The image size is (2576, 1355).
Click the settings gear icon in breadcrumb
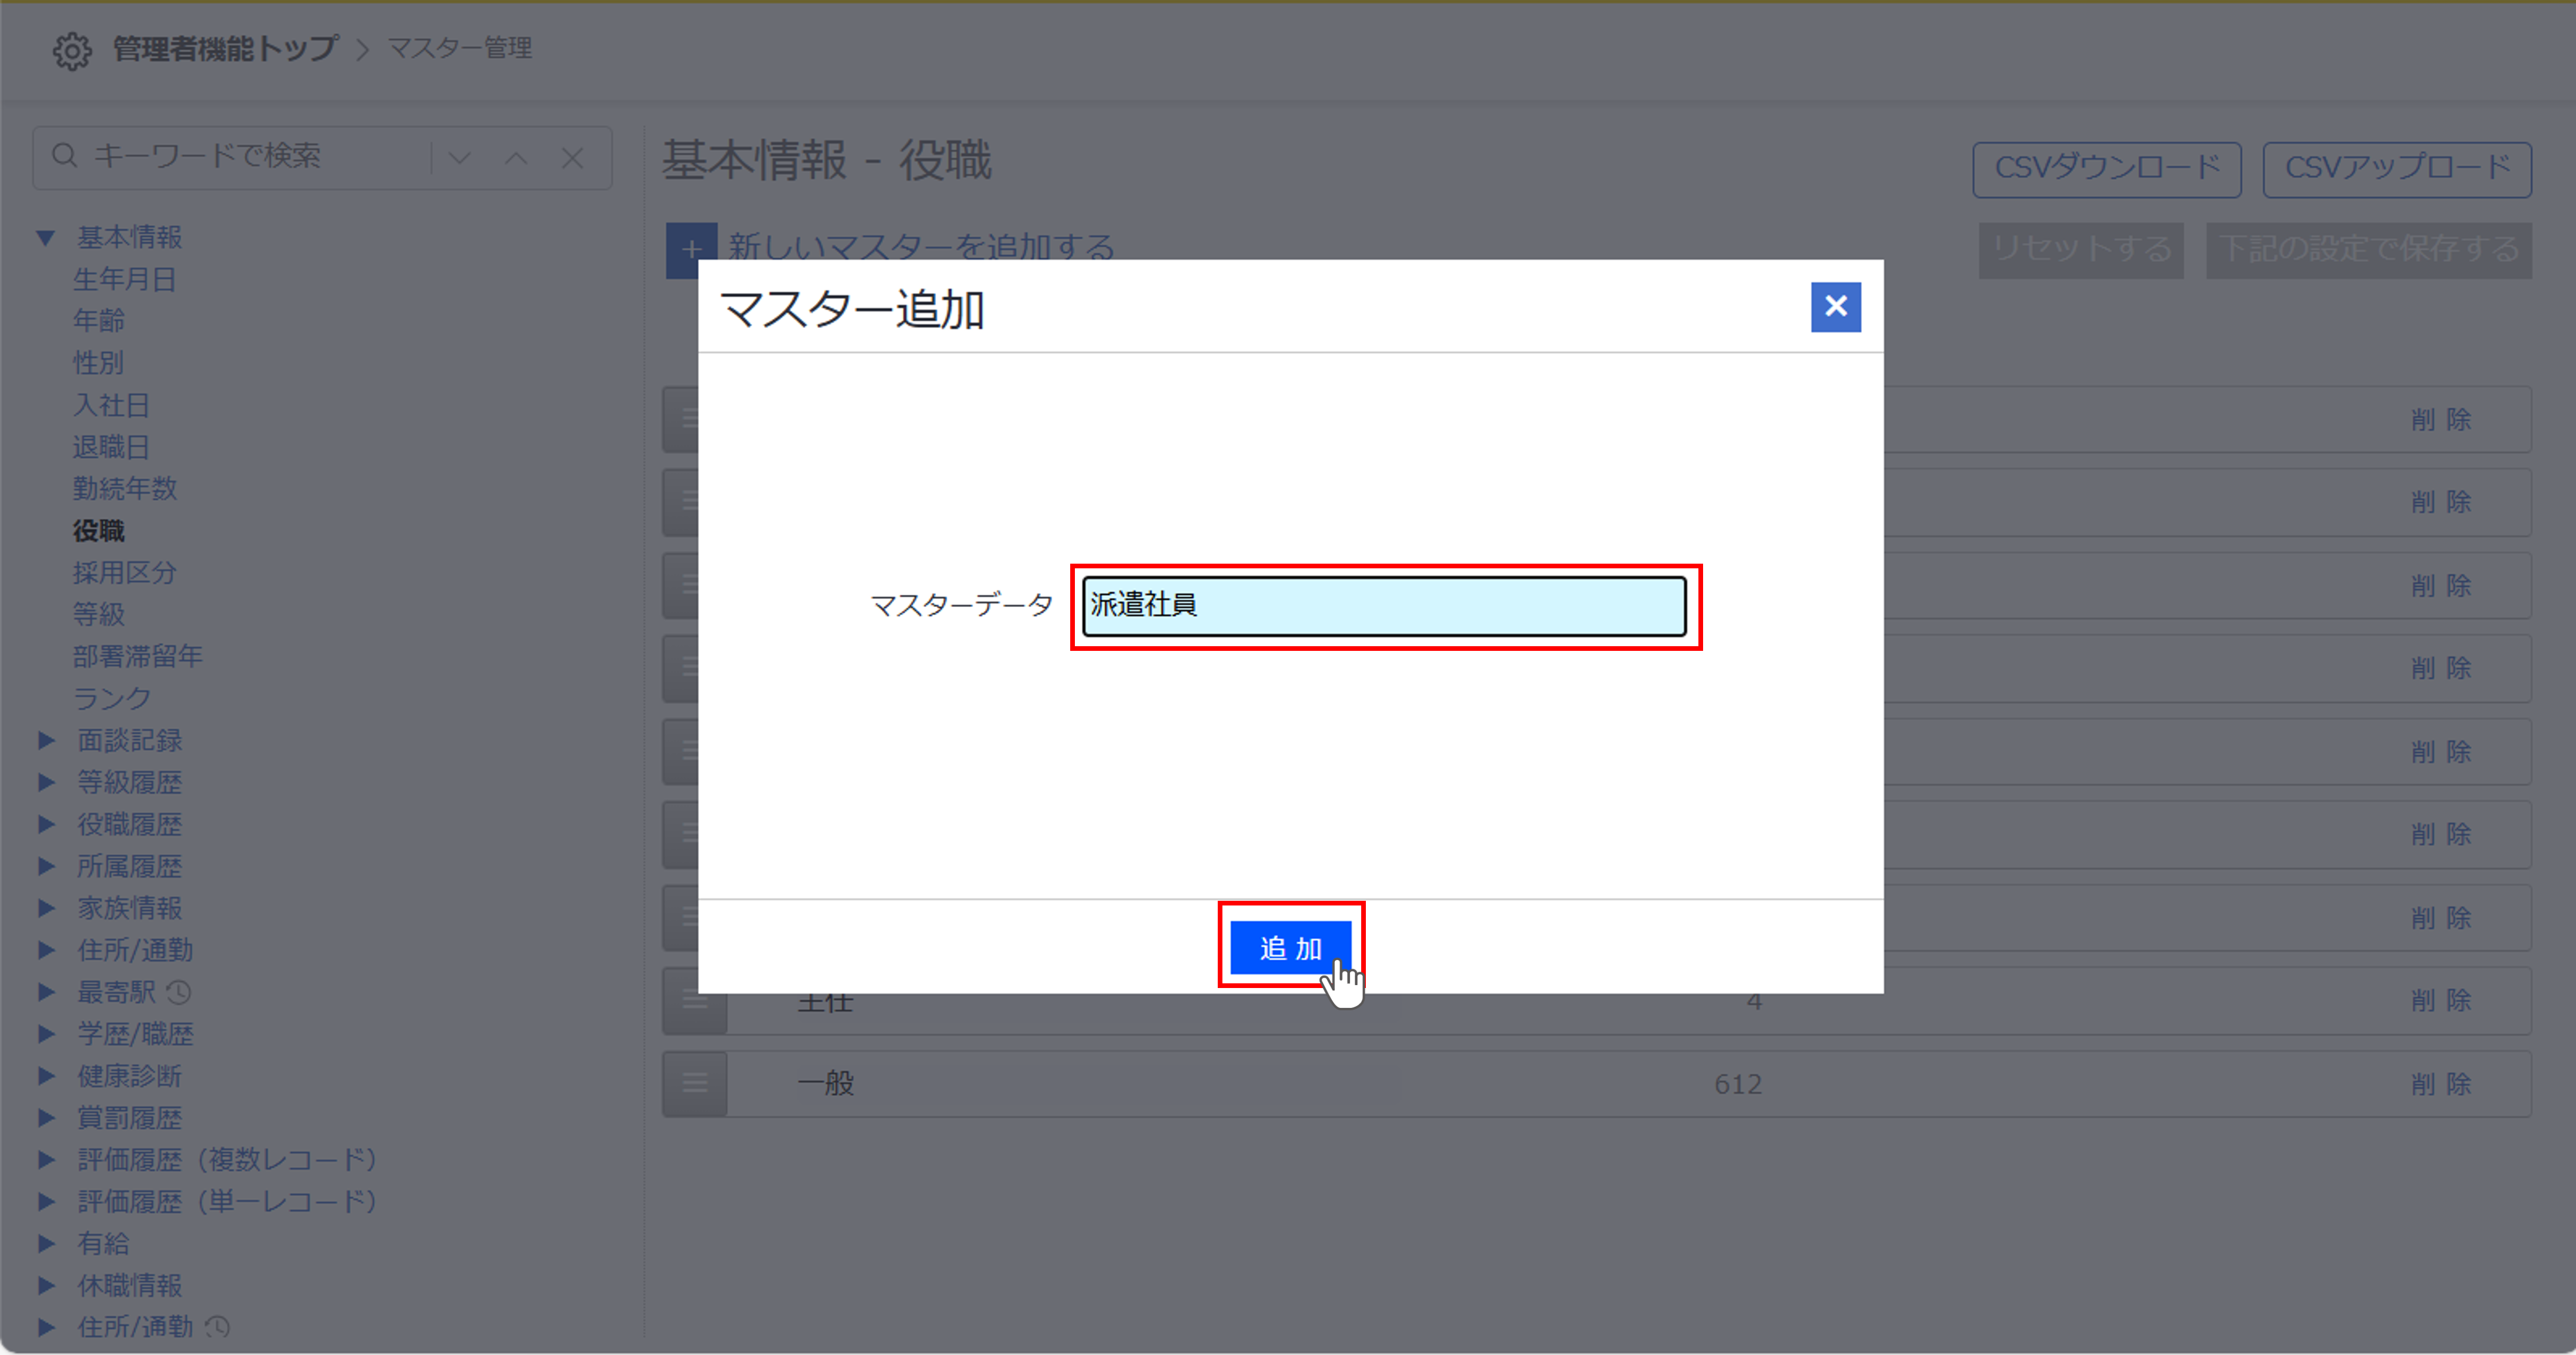[72, 50]
